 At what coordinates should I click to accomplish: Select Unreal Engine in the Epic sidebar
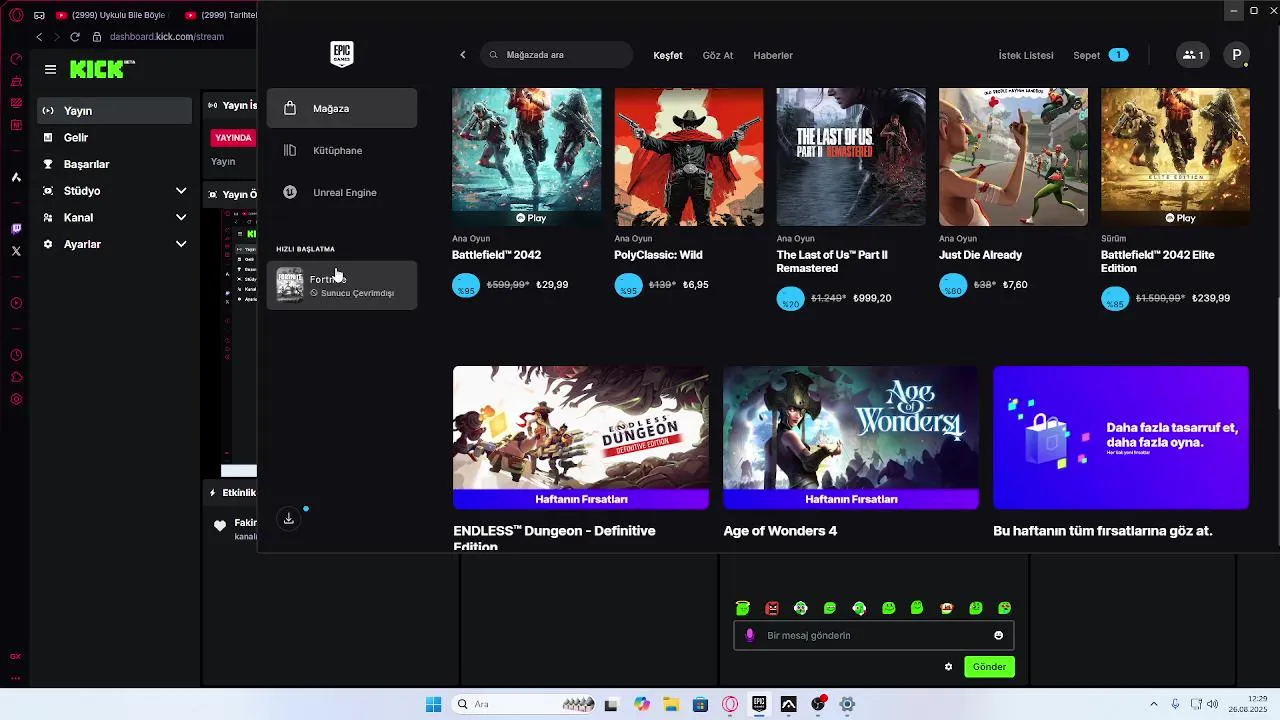coord(342,192)
